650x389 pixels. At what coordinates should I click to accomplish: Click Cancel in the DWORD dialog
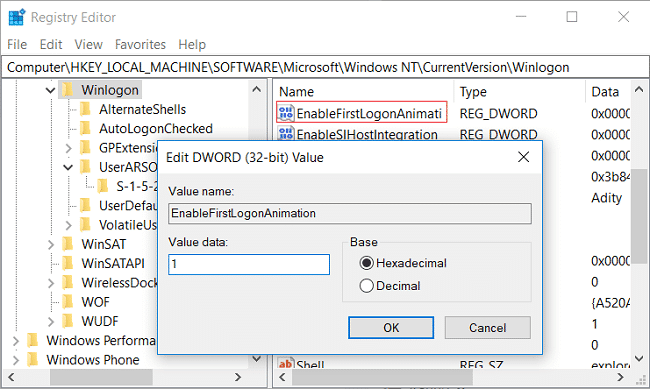pyautogui.click(x=488, y=328)
